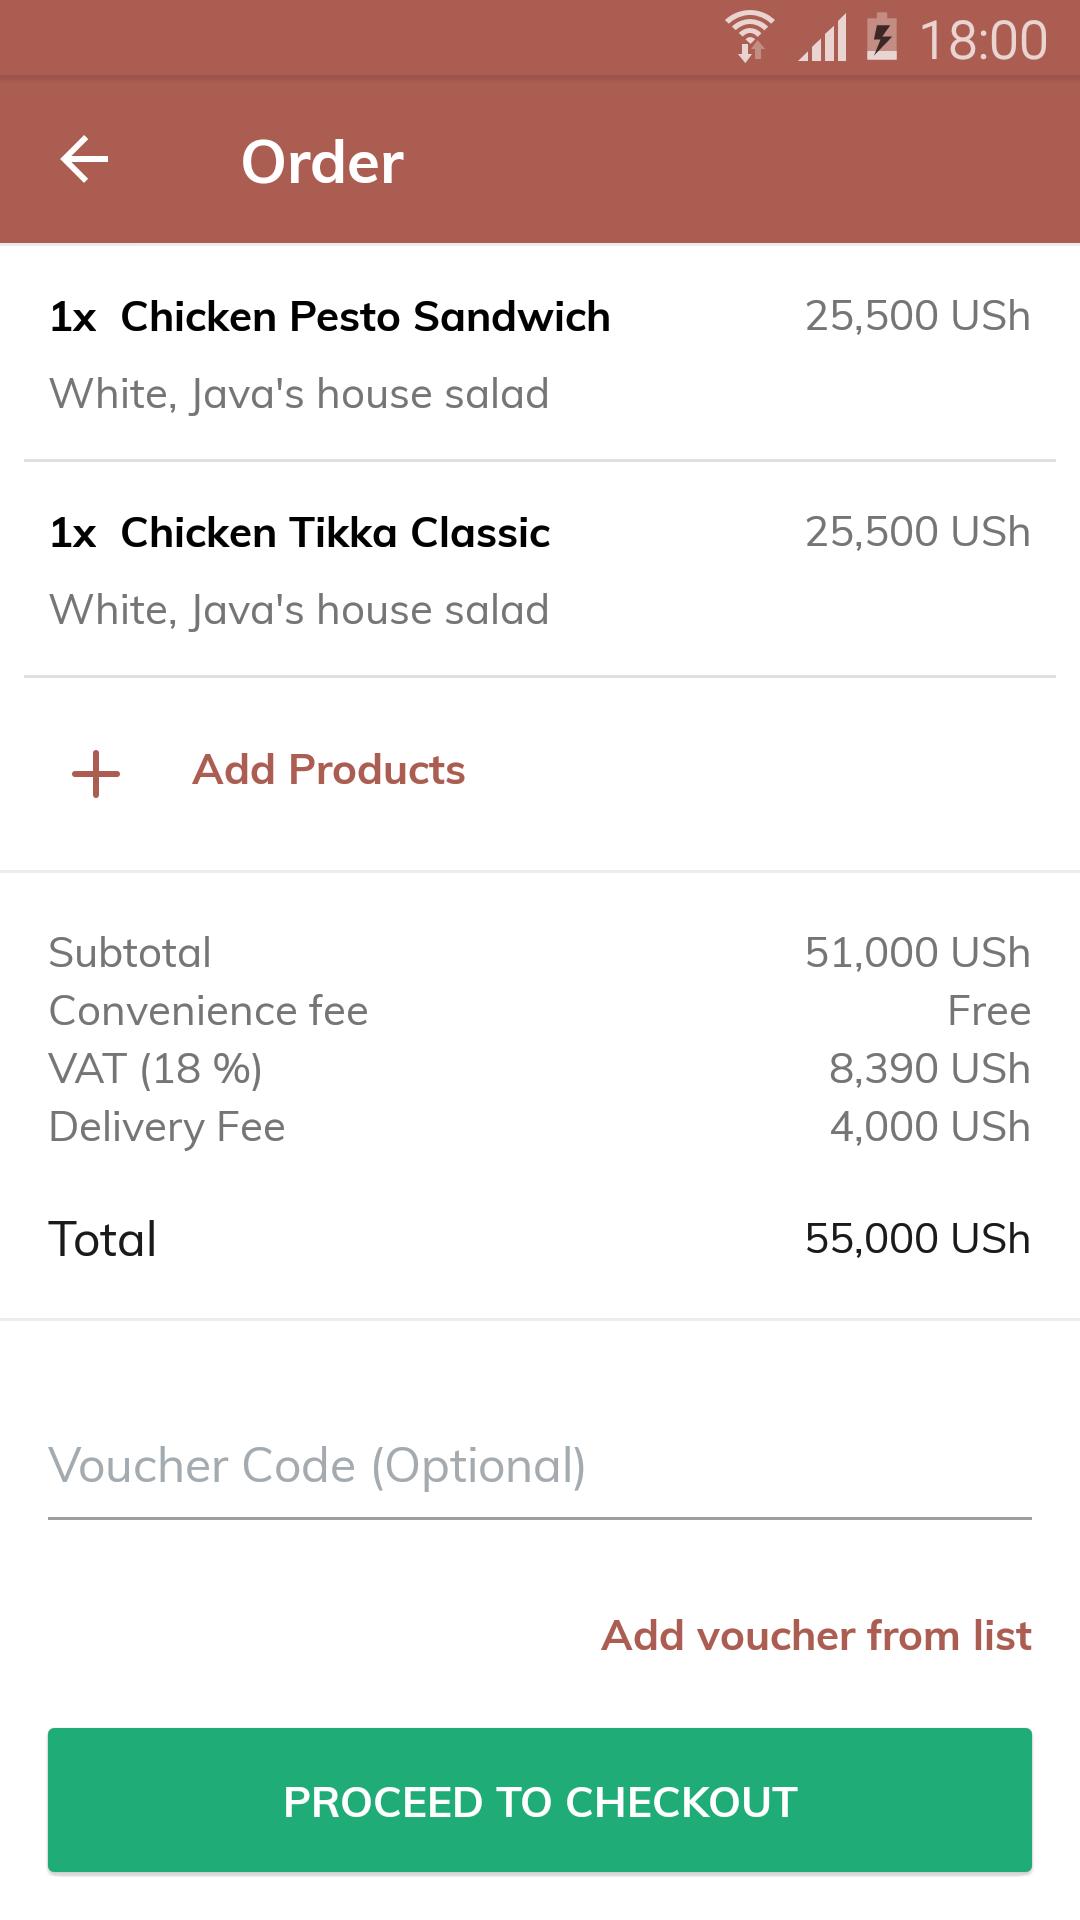The height and width of the screenshot is (1920, 1080).
Task: Tap the 18:00 clock in status bar
Action: 983,40
